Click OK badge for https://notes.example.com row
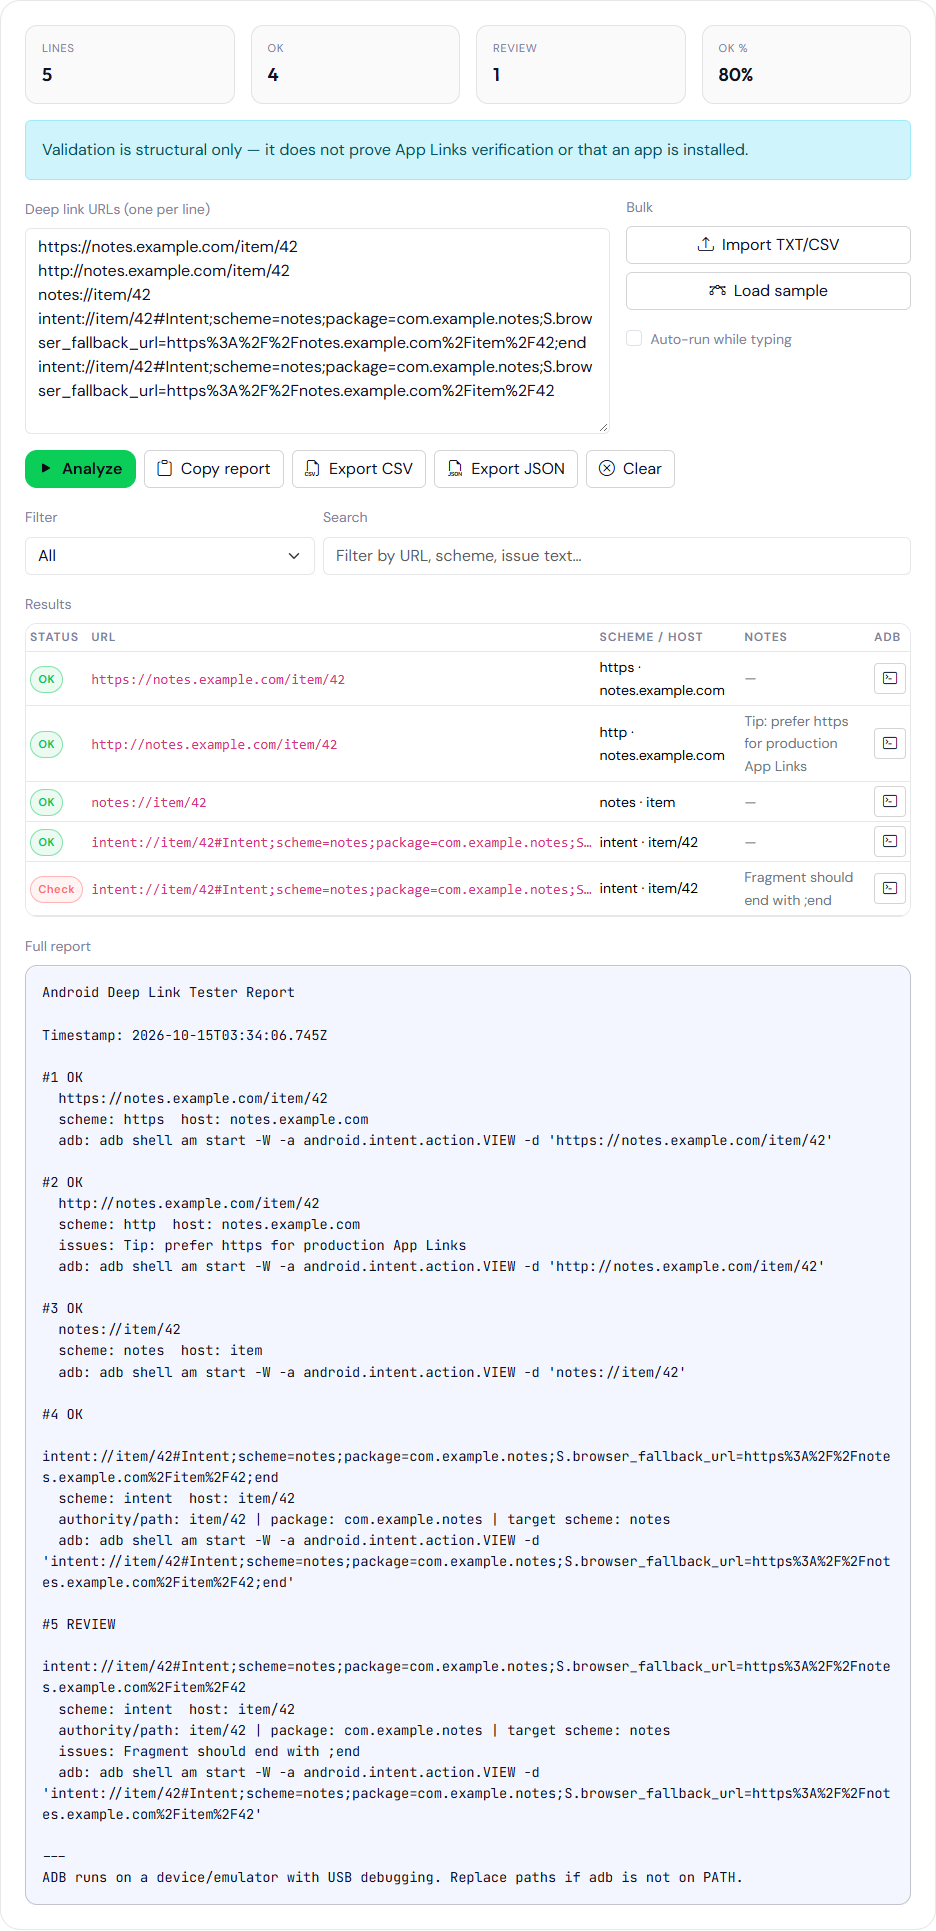Screen dimensions: 936x1931 point(46,679)
